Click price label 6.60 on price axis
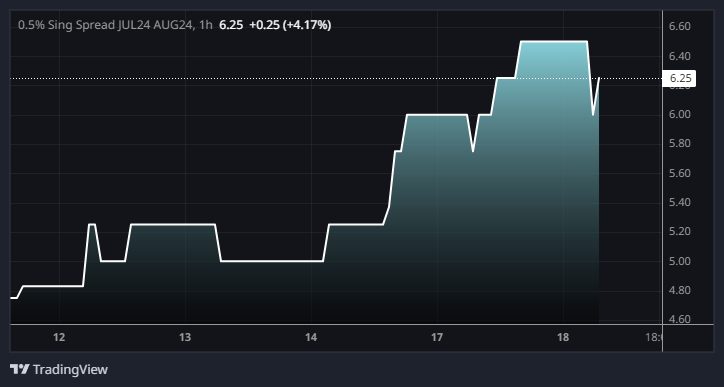724x387 pixels. pyautogui.click(x=680, y=26)
